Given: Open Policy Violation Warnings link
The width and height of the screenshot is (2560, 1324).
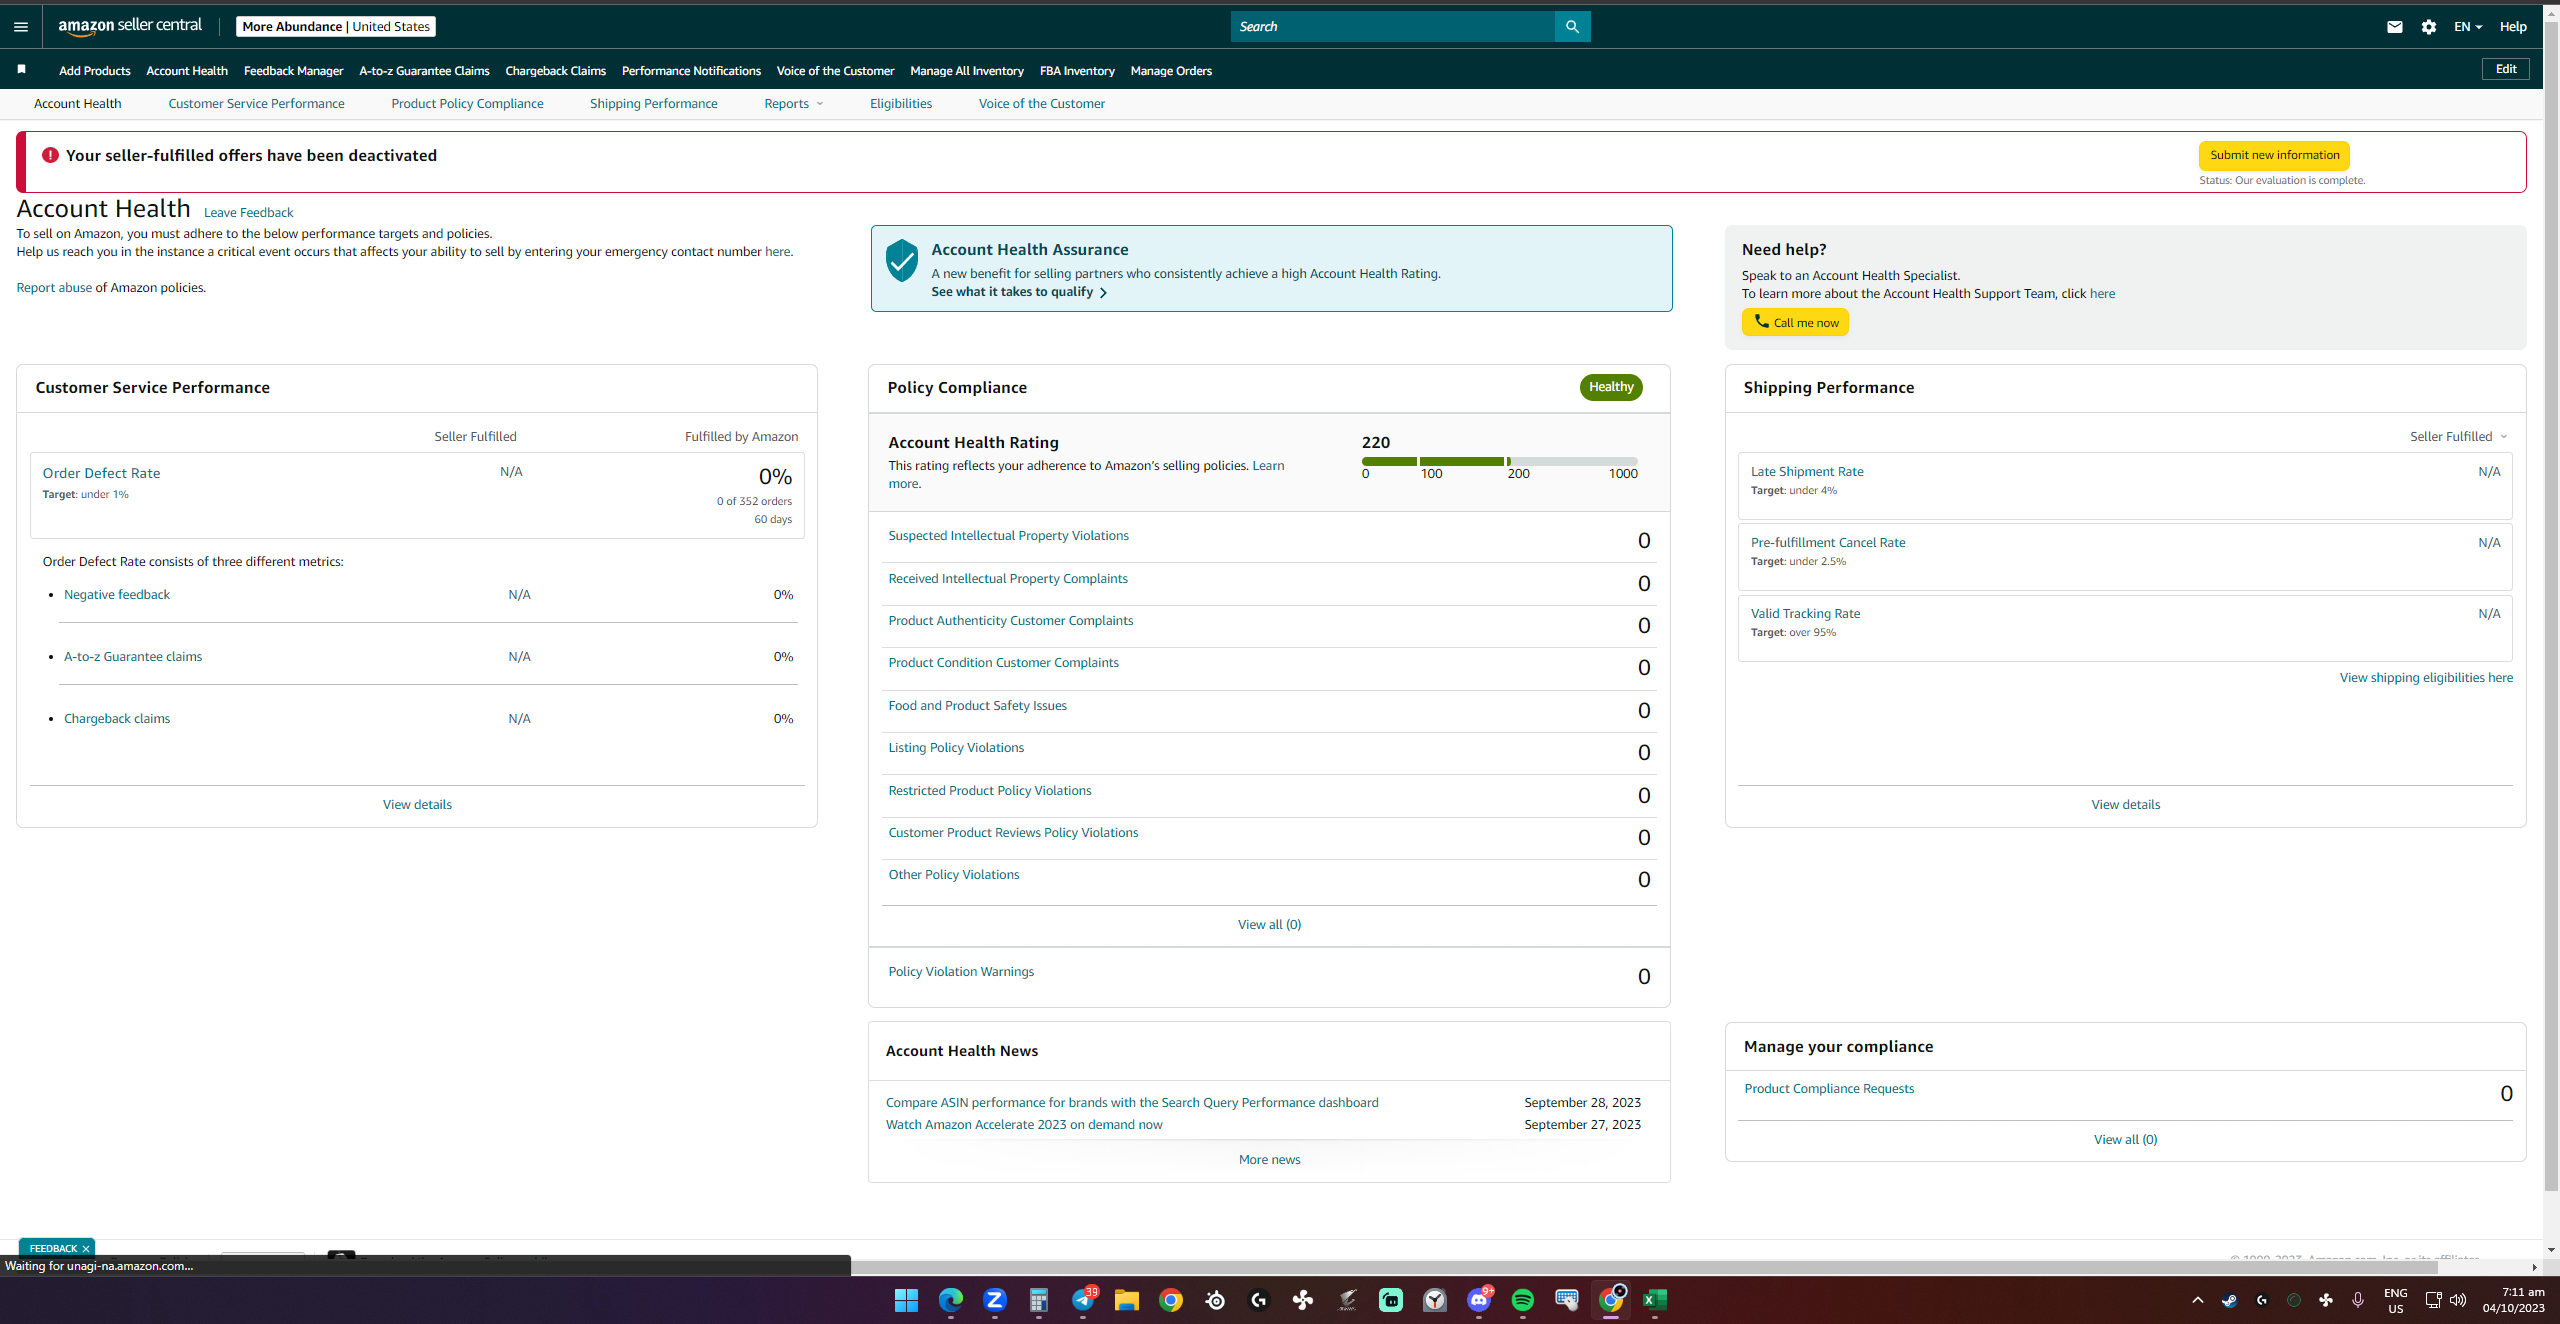Looking at the screenshot, I should click(x=961, y=972).
